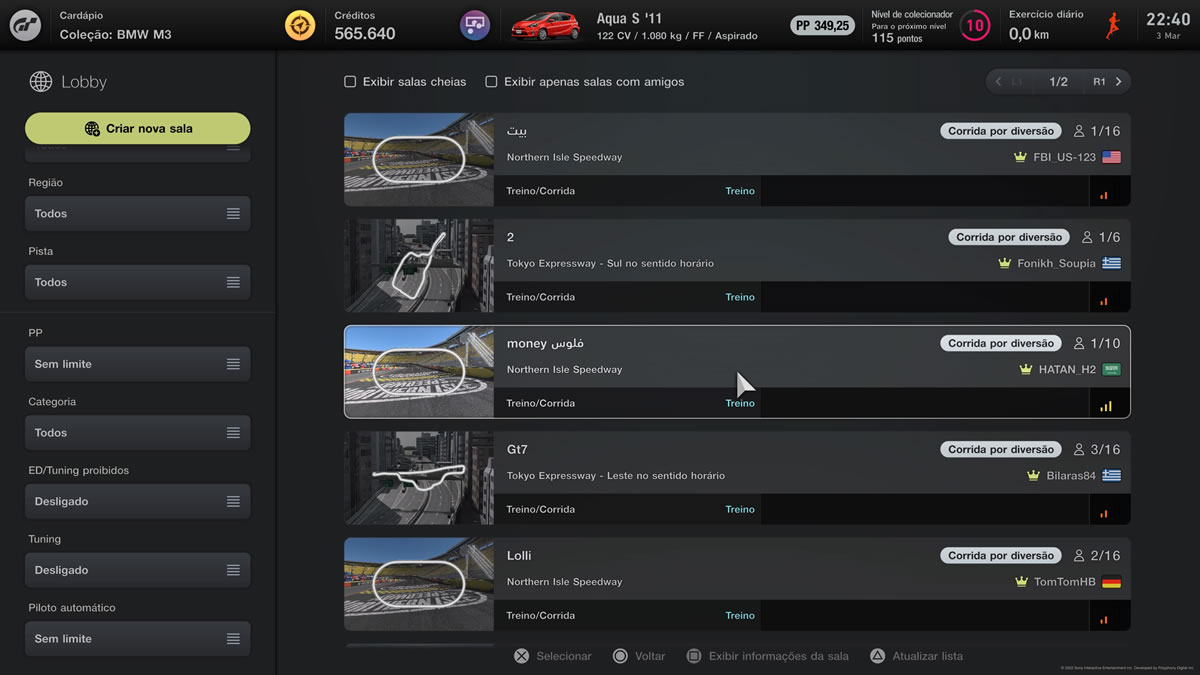This screenshot has height=675, width=1200.
Task: Go to previous page with L1 arrow
Action: [1008, 82]
